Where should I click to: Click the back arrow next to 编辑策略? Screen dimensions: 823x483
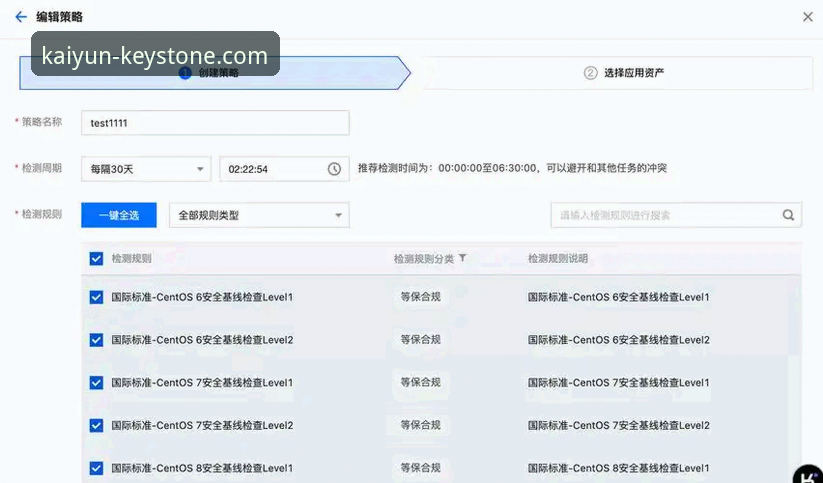(x=20, y=17)
